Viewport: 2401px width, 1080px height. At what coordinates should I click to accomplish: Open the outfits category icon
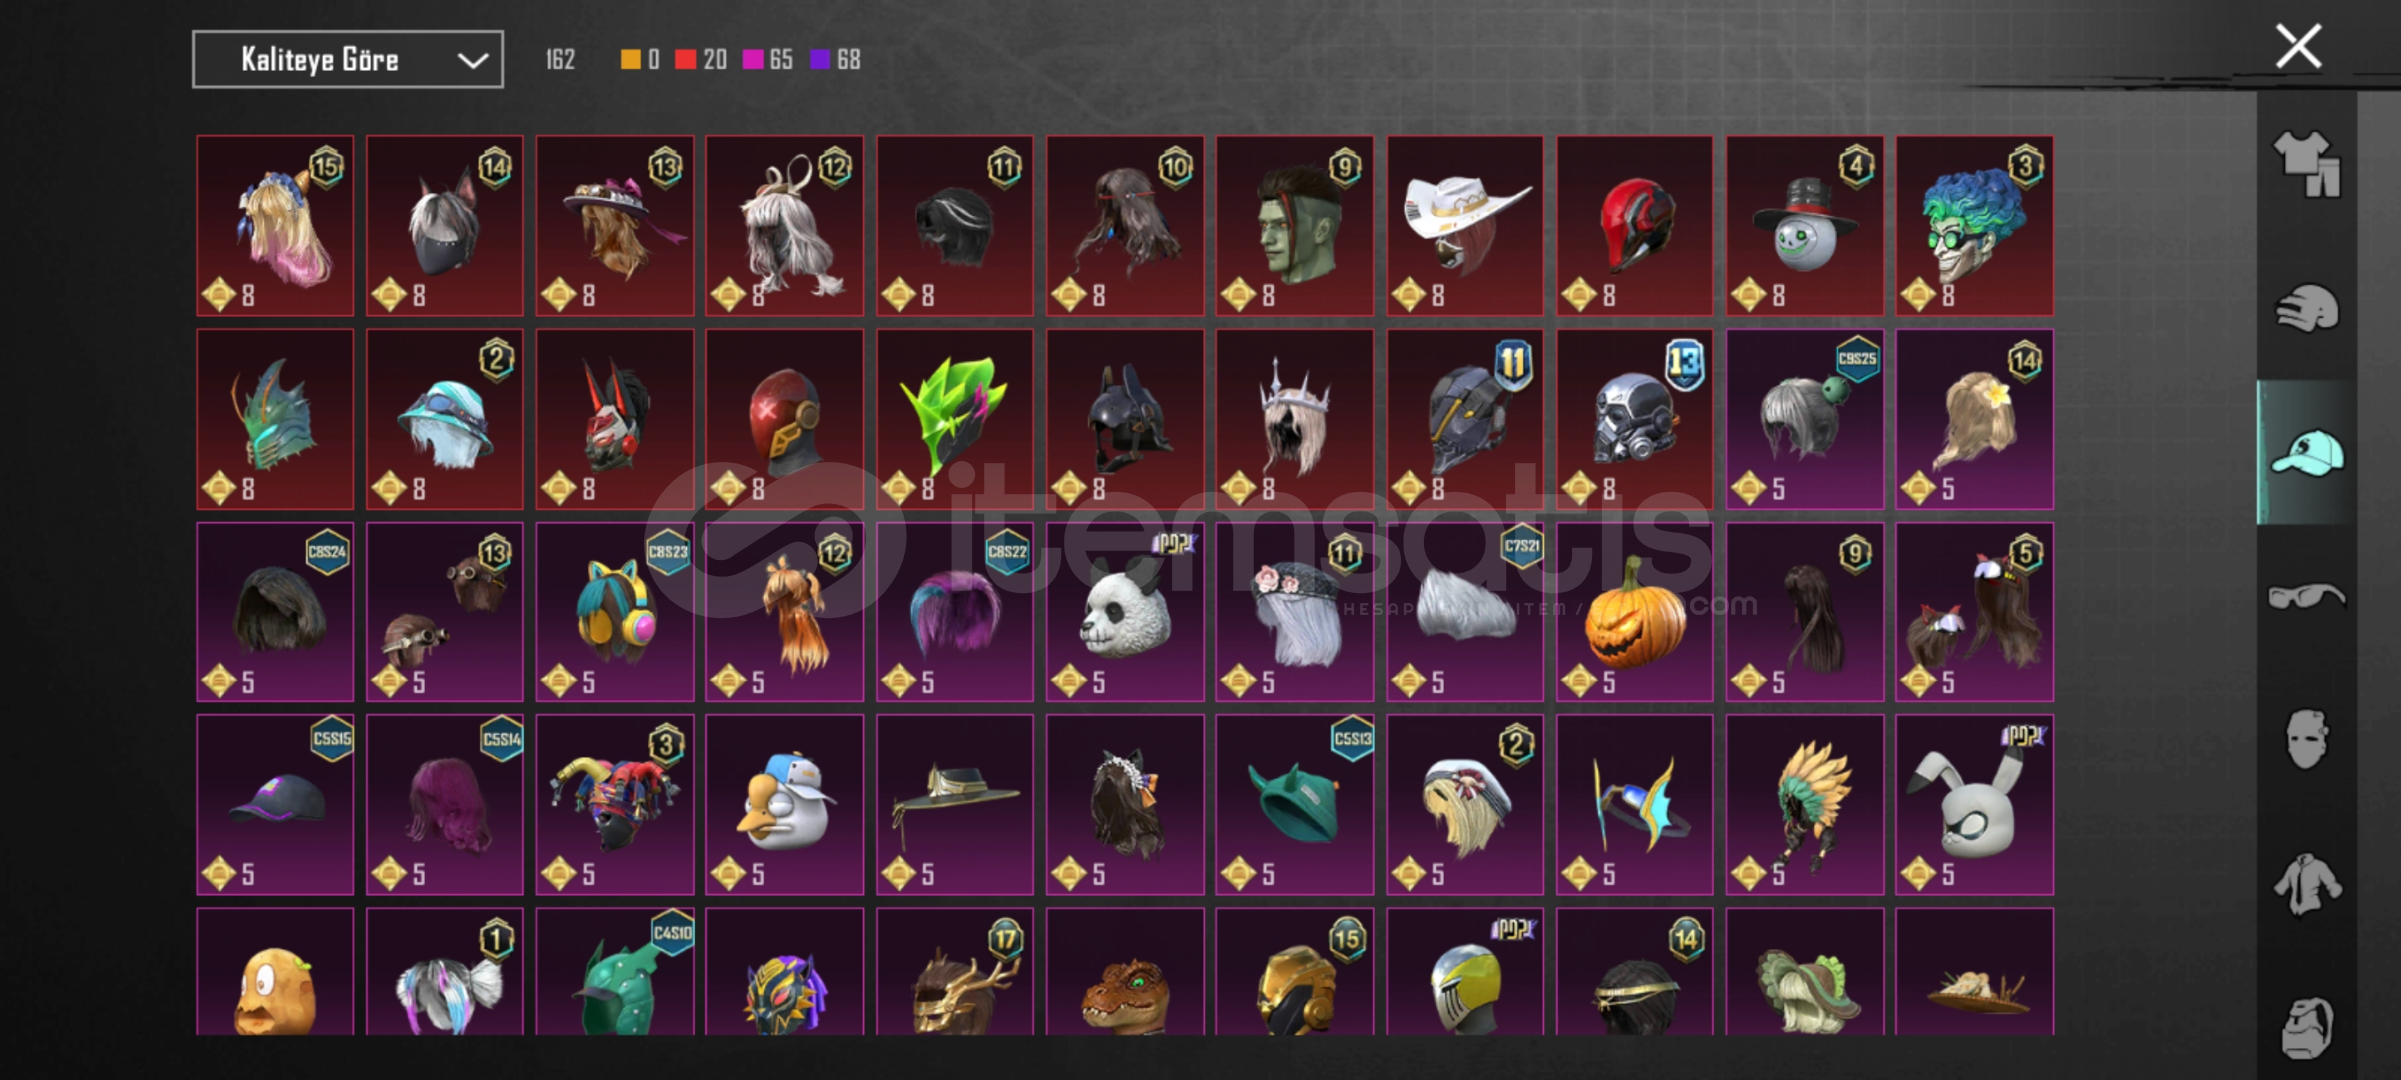tap(2308, 165)
